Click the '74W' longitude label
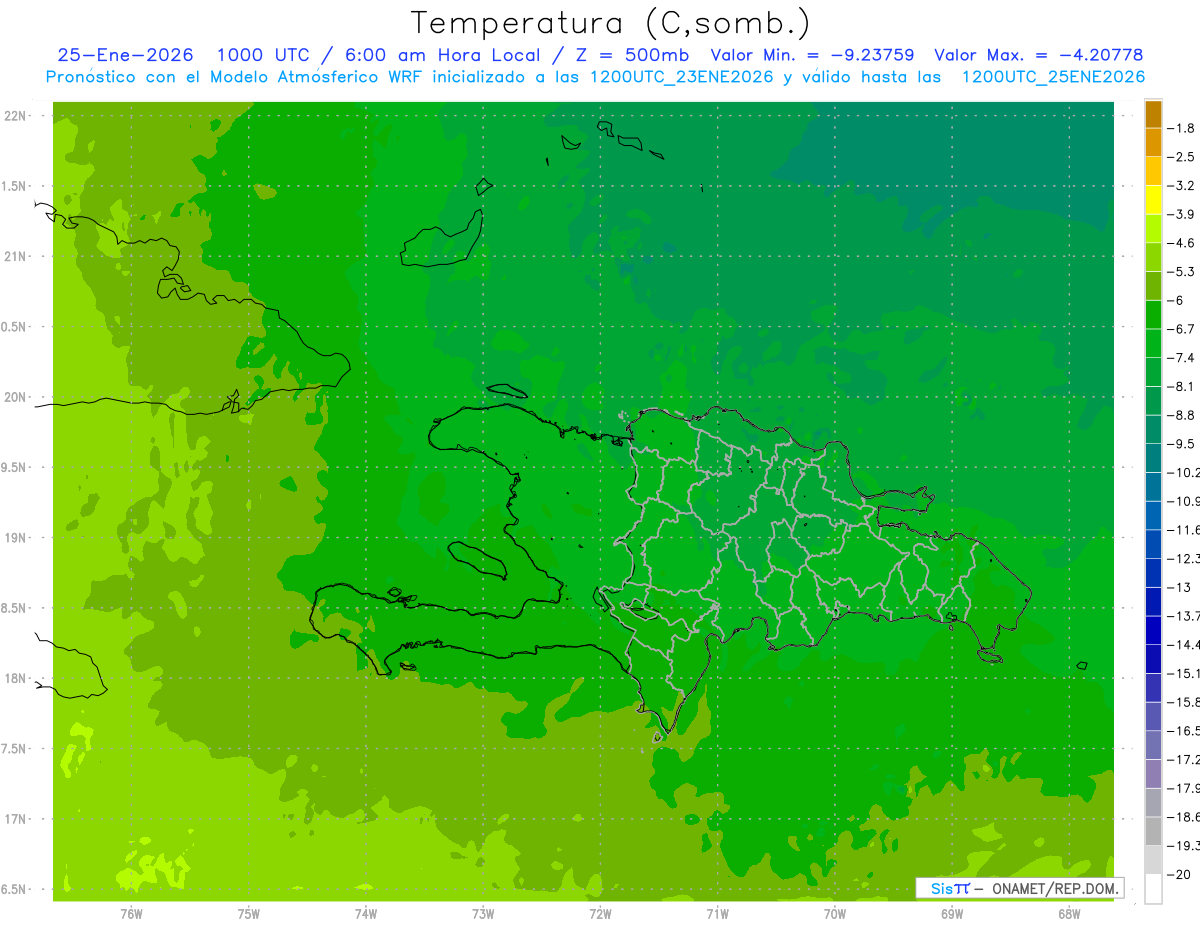1200x927 pixels. coord(366,914)
